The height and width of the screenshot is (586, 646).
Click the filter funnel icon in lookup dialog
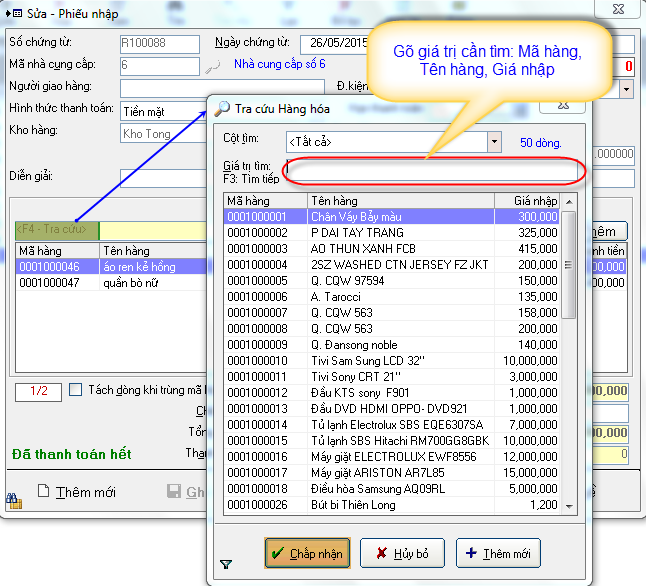(225, 565)
